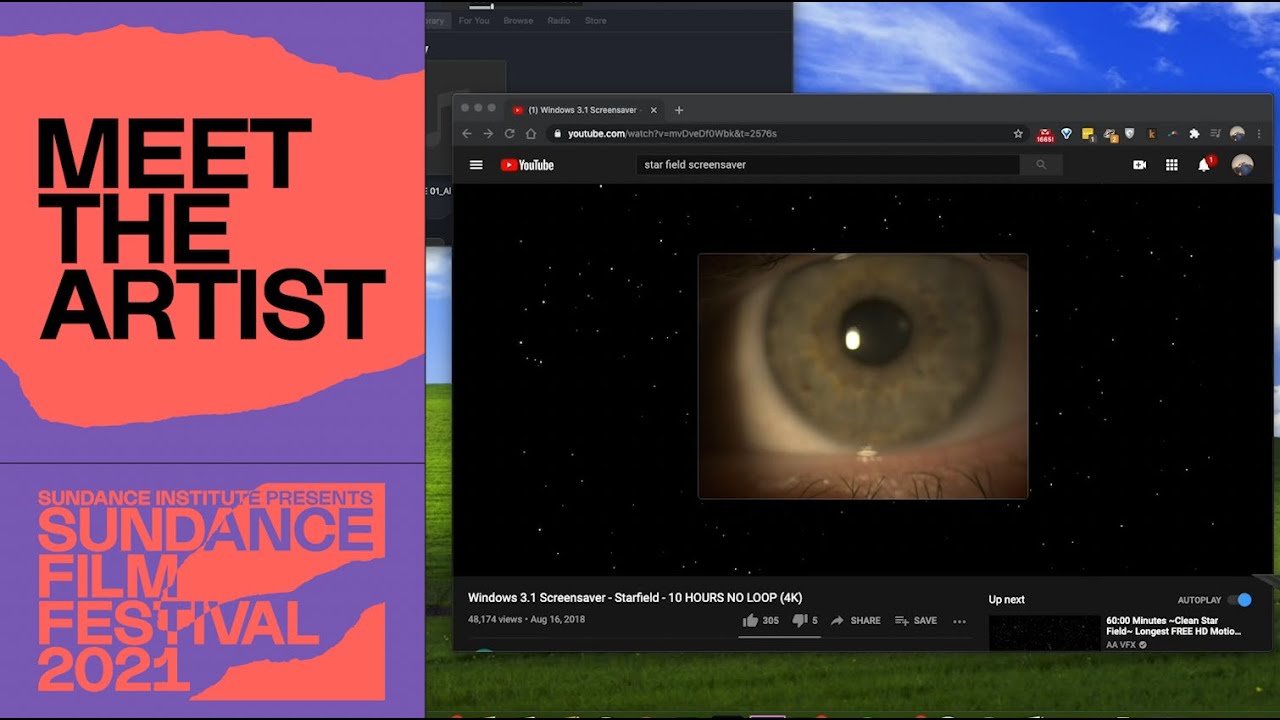The image size is (1280, 720).
Task: Click the Up next video thumbnail
Action: (1044, 633)
